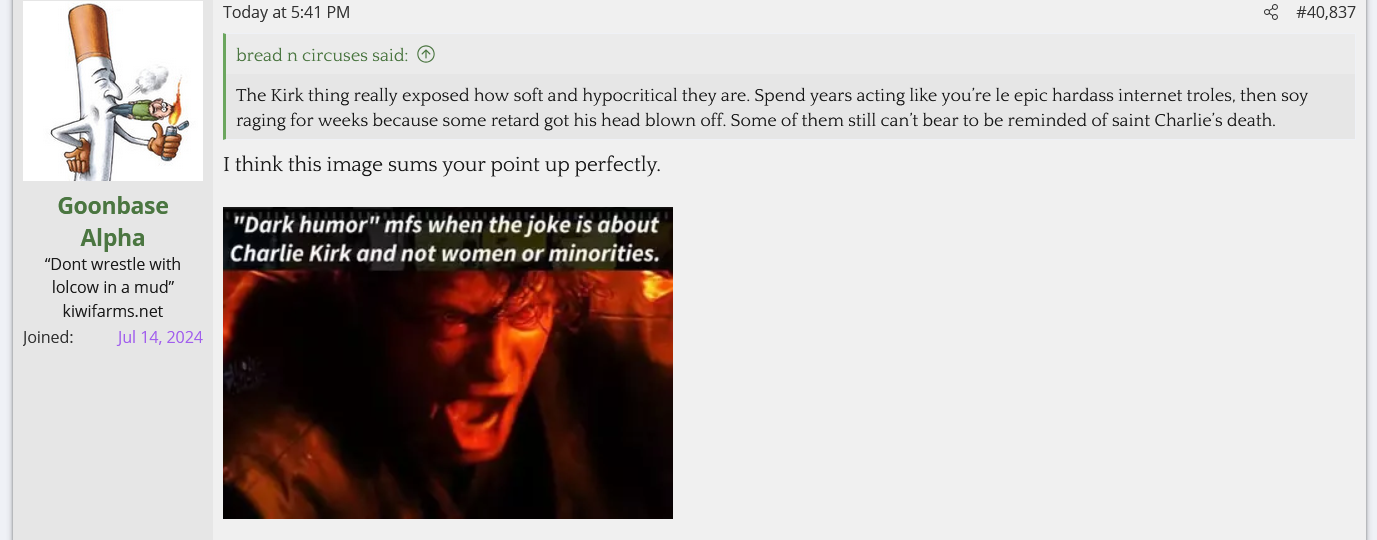Click the "Today at 5:41 PM" timestamp

(286, 13)
